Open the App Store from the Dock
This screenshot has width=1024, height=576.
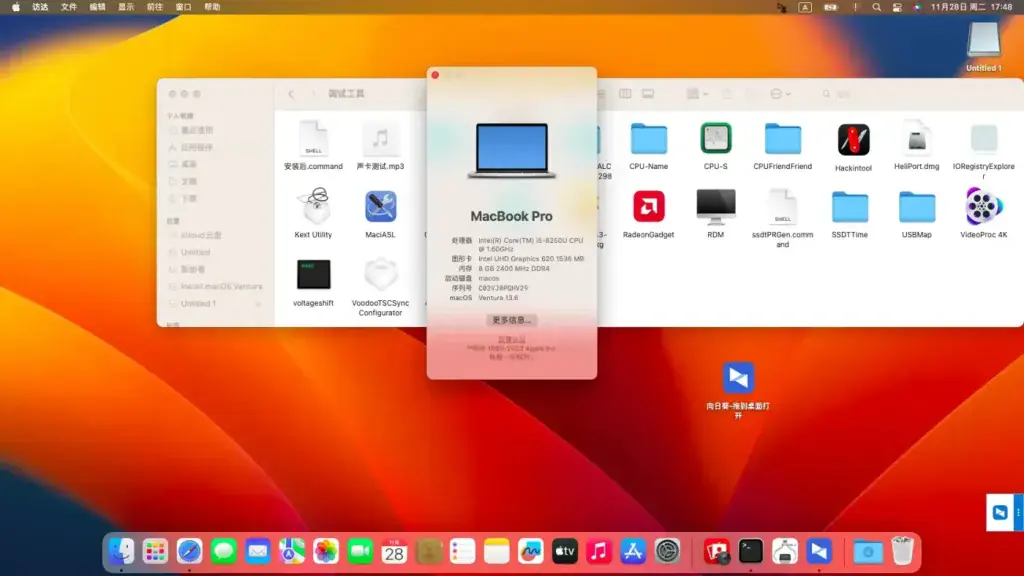click(633, 552)
